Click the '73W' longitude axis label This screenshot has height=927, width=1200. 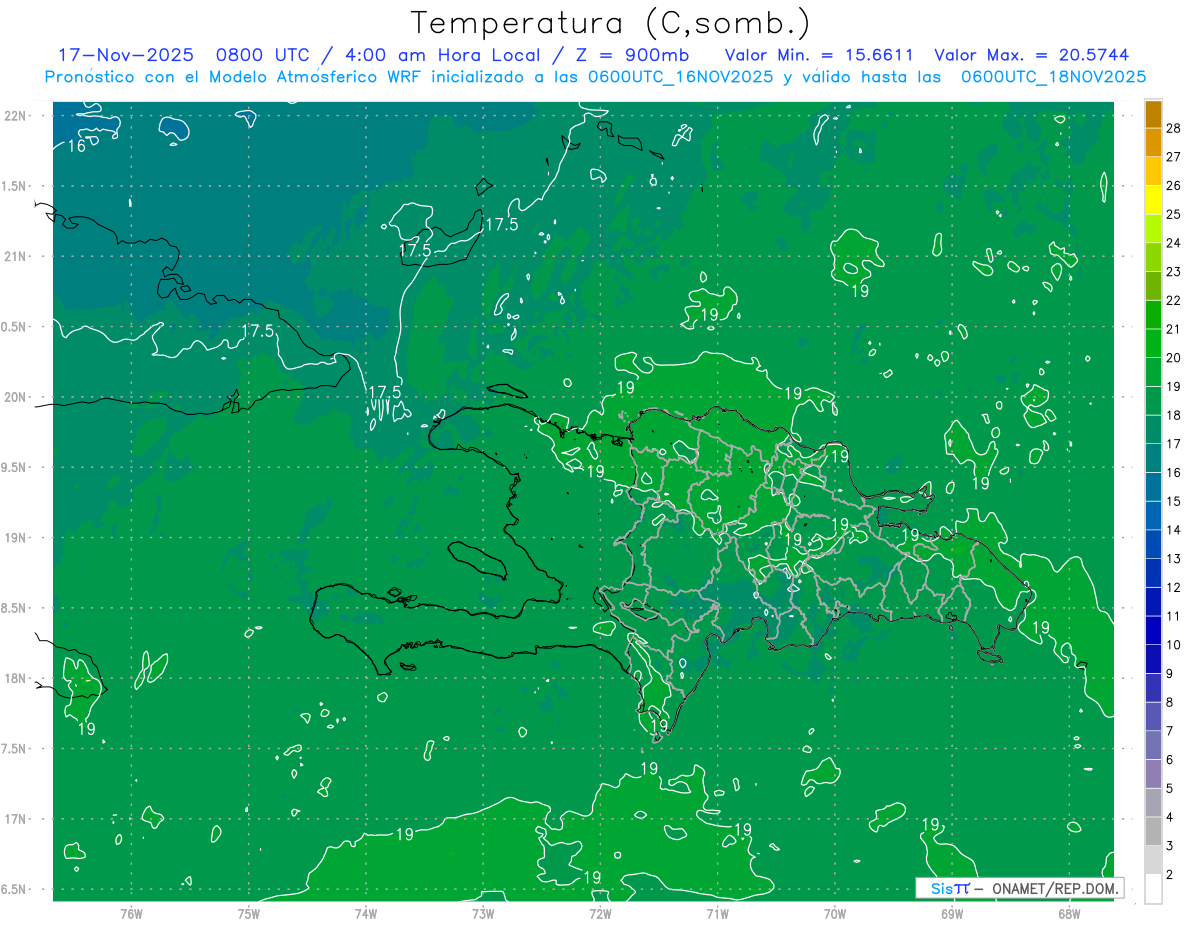[x=483, y=913]
